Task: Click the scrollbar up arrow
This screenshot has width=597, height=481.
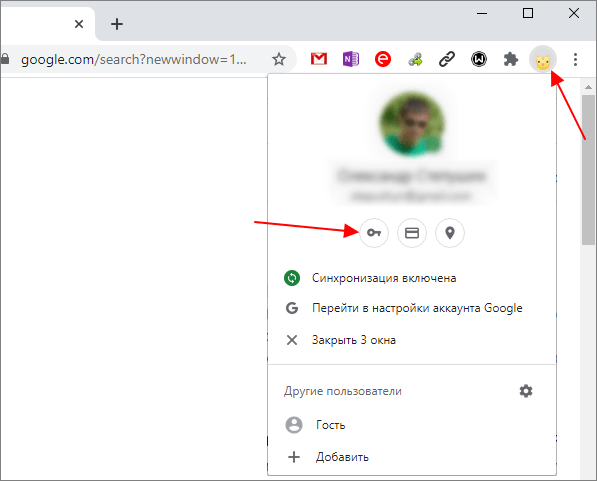Action: (588, 87)
